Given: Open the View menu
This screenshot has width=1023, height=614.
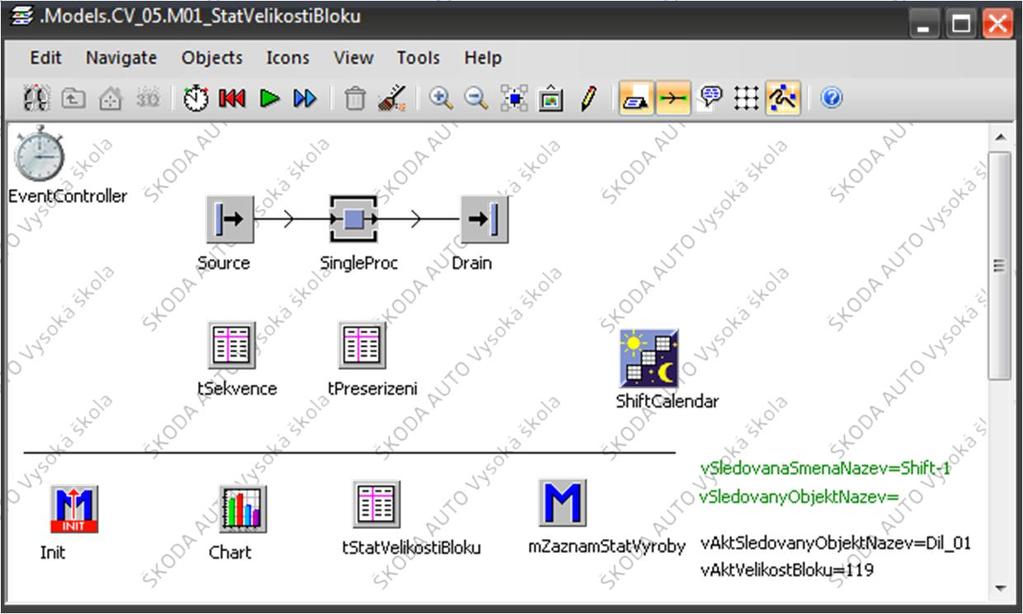Looking at the screenshot, I should pyautogui.click(x=354, y=58).
